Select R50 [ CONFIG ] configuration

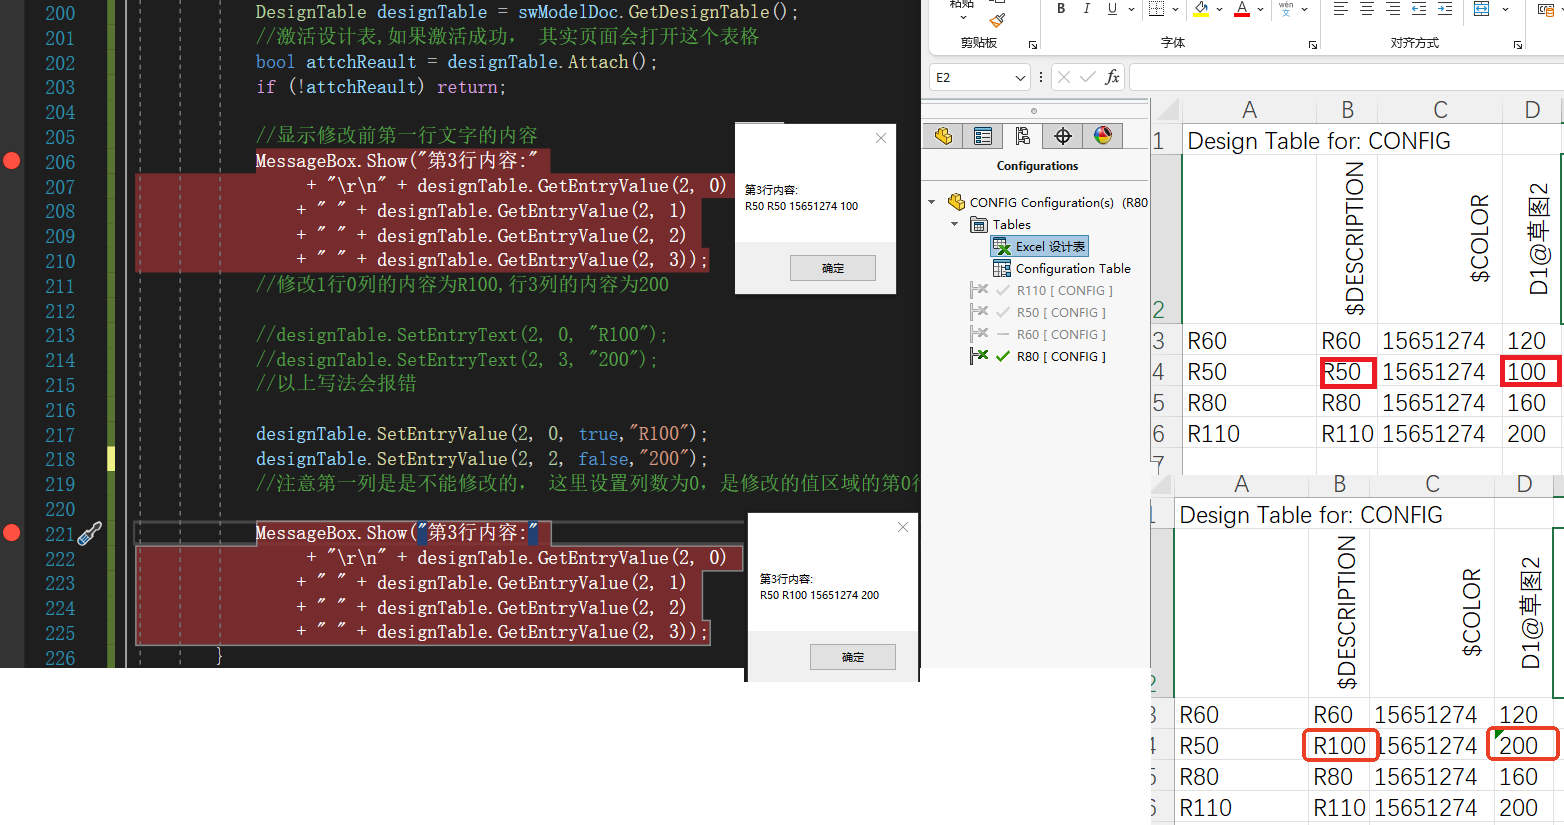click(x=1061, y=312)
